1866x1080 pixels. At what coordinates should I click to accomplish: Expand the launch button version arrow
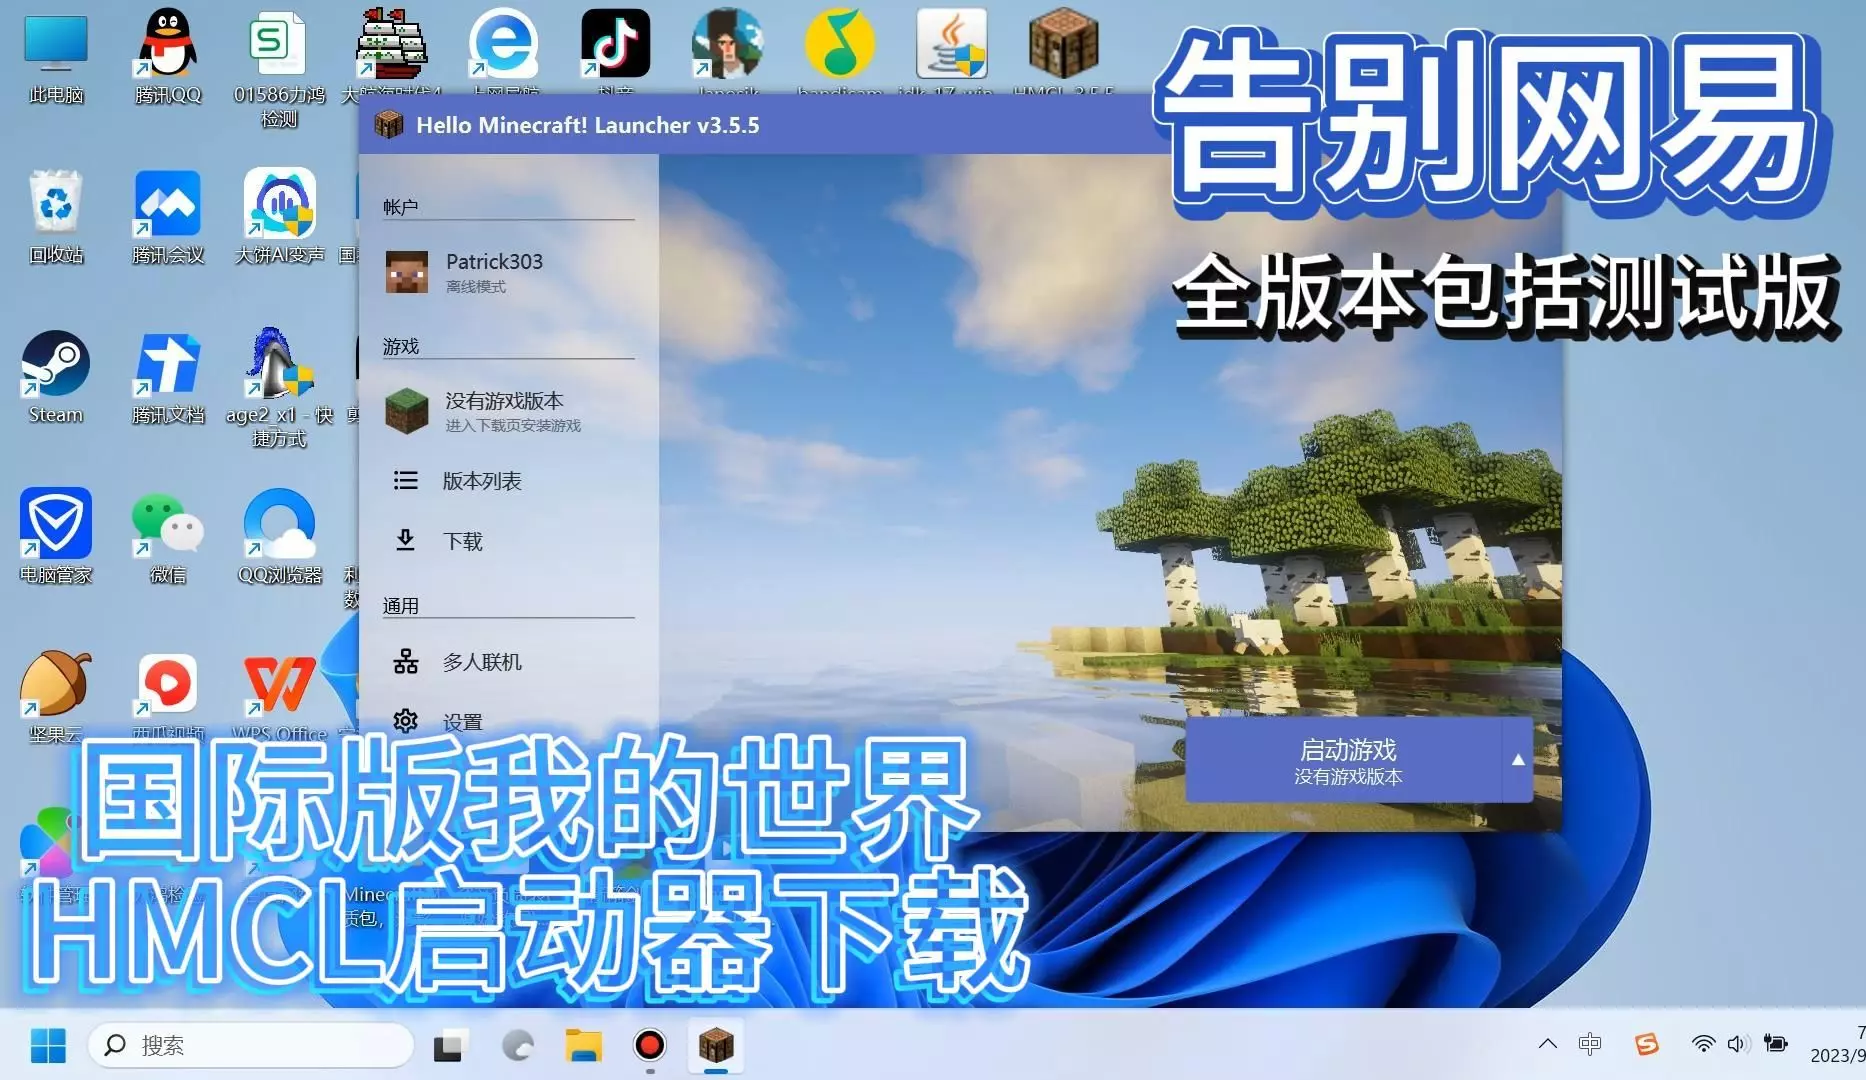pos(1518,760)
